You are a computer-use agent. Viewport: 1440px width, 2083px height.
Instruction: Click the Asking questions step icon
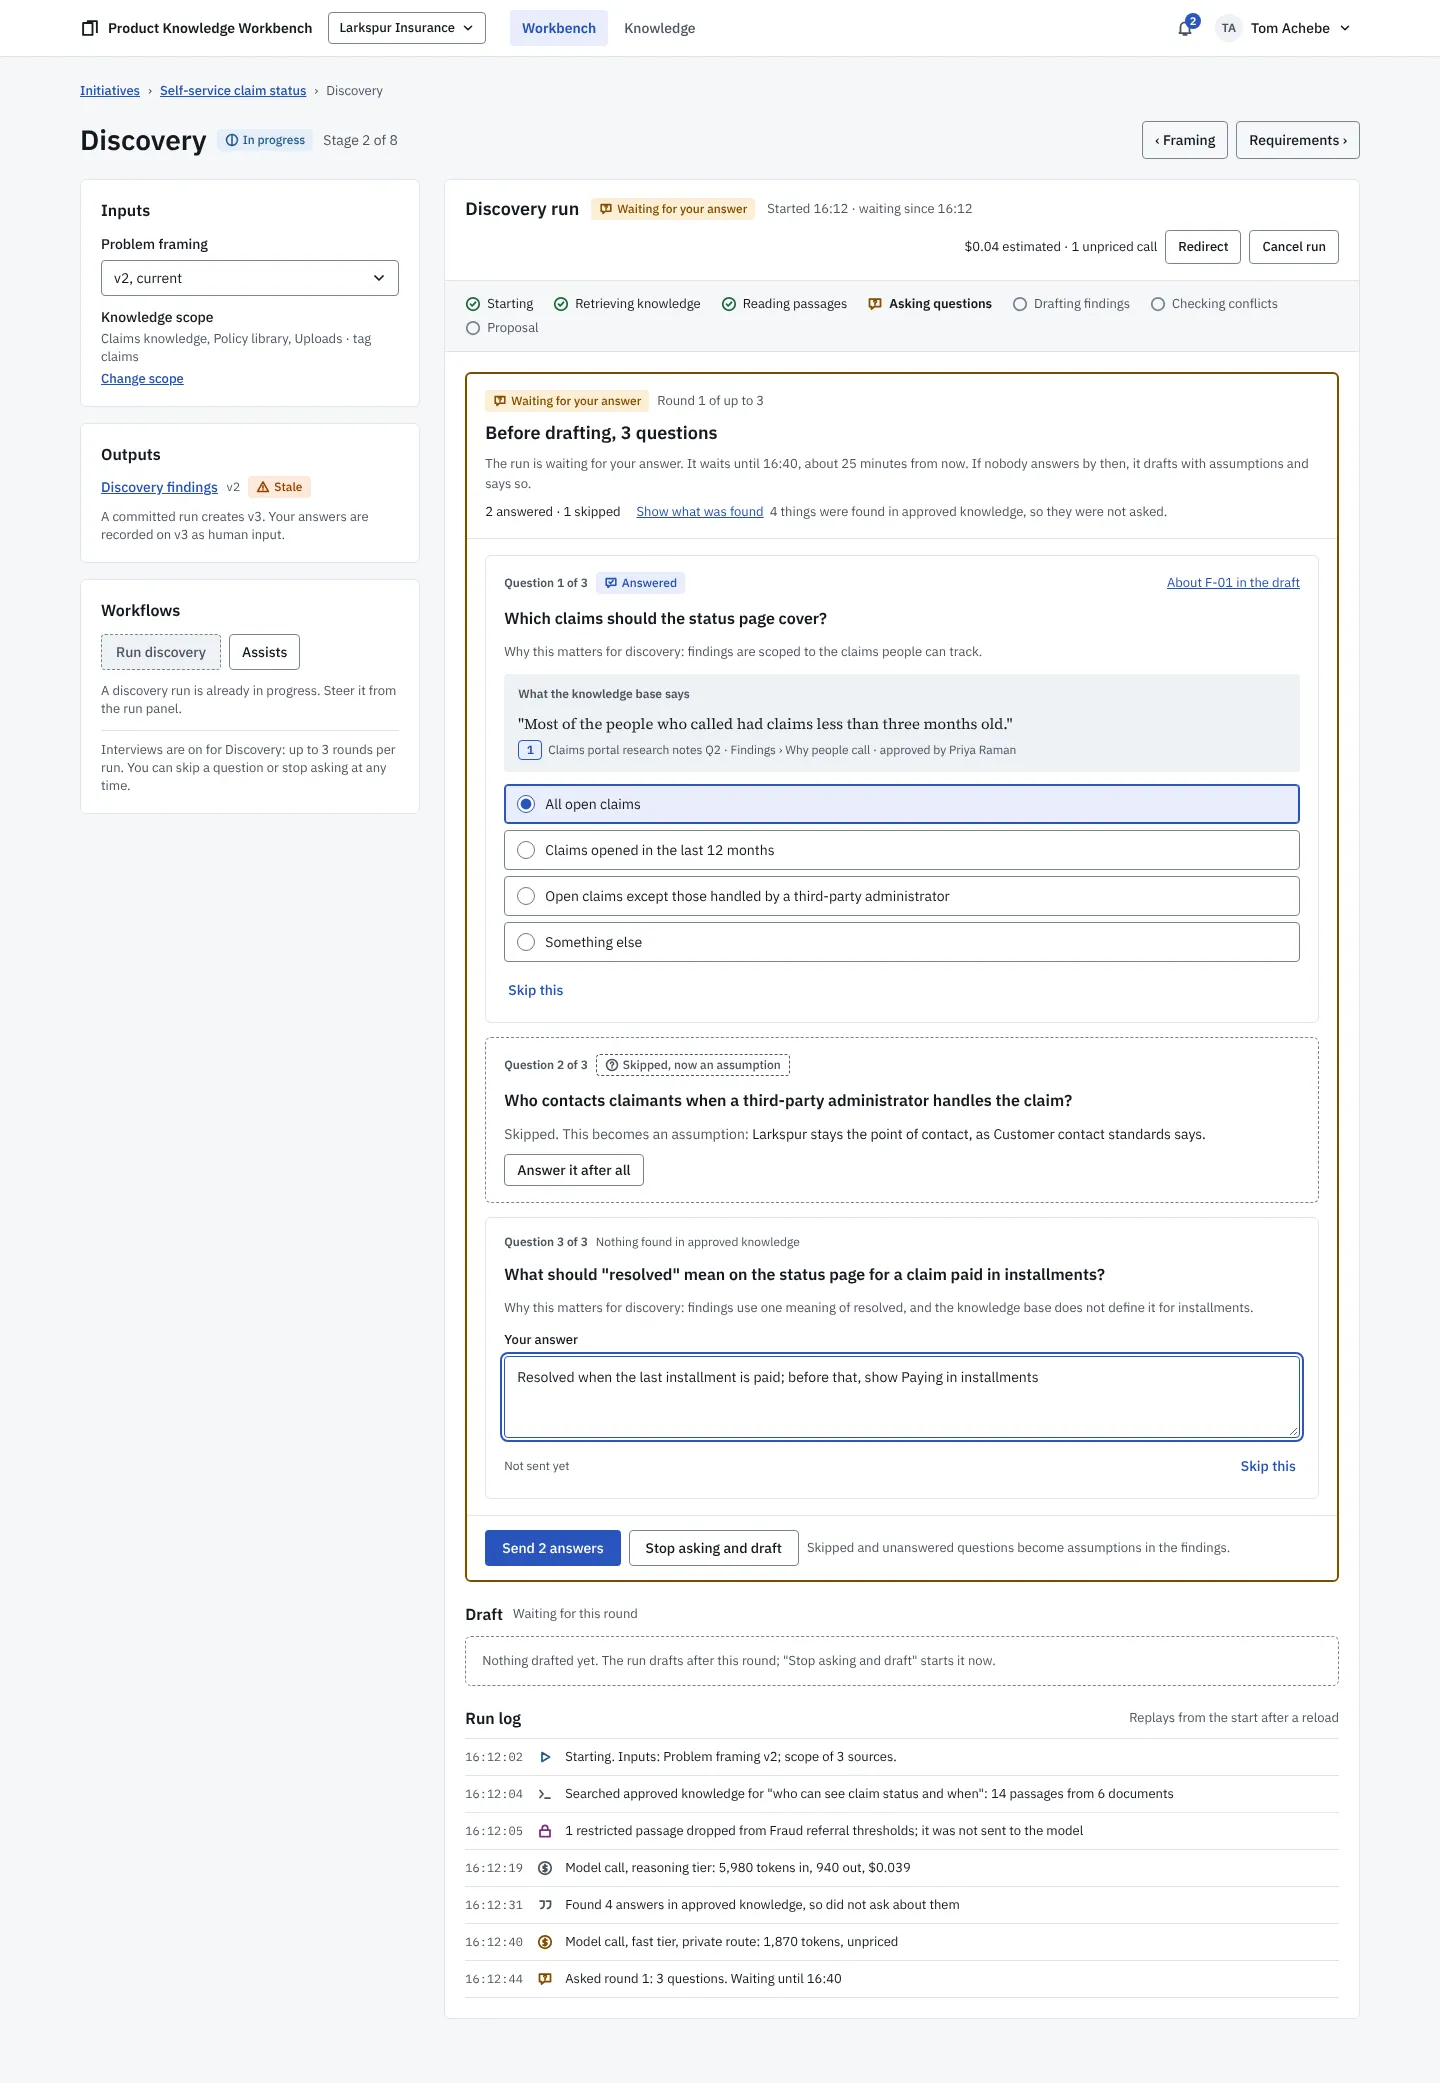coord(875,304)
